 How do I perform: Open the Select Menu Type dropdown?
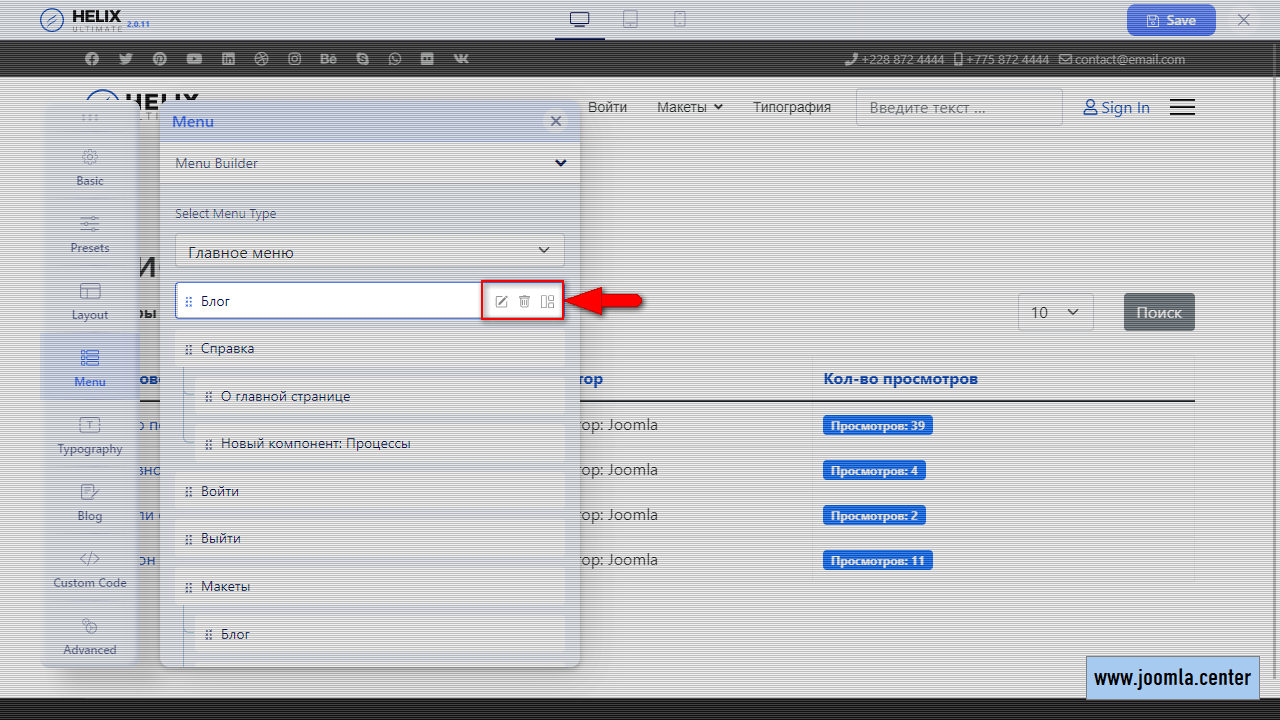point(369,250)
